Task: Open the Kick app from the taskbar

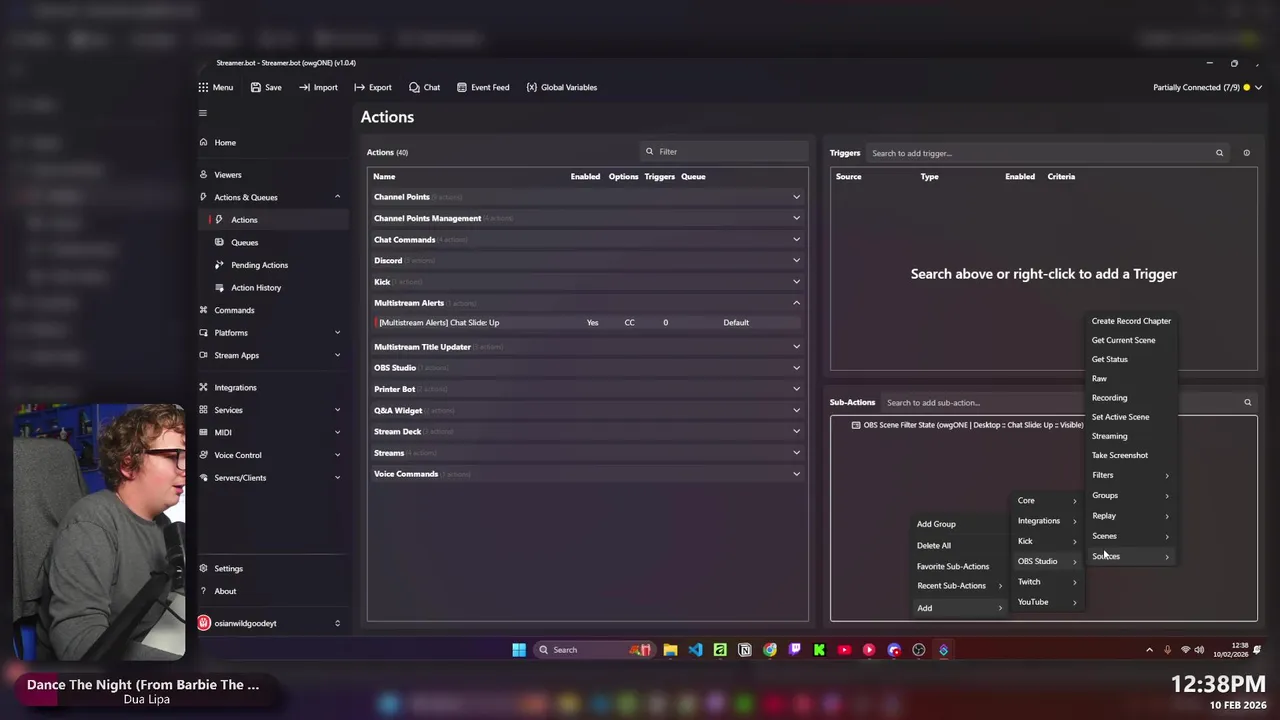Action: [819, 650]
